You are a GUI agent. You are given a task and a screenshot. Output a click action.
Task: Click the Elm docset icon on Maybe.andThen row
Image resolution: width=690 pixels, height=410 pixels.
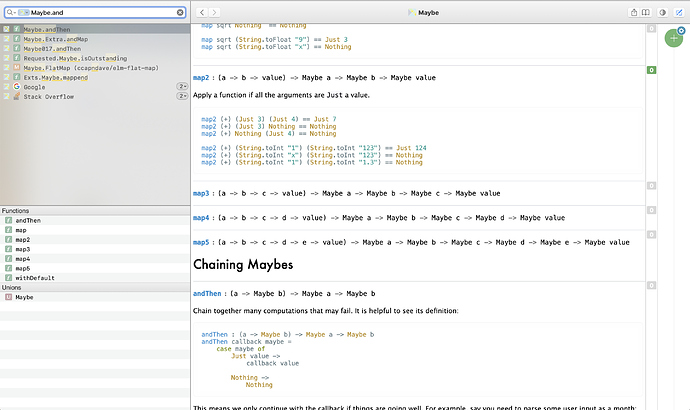(6, 29)
